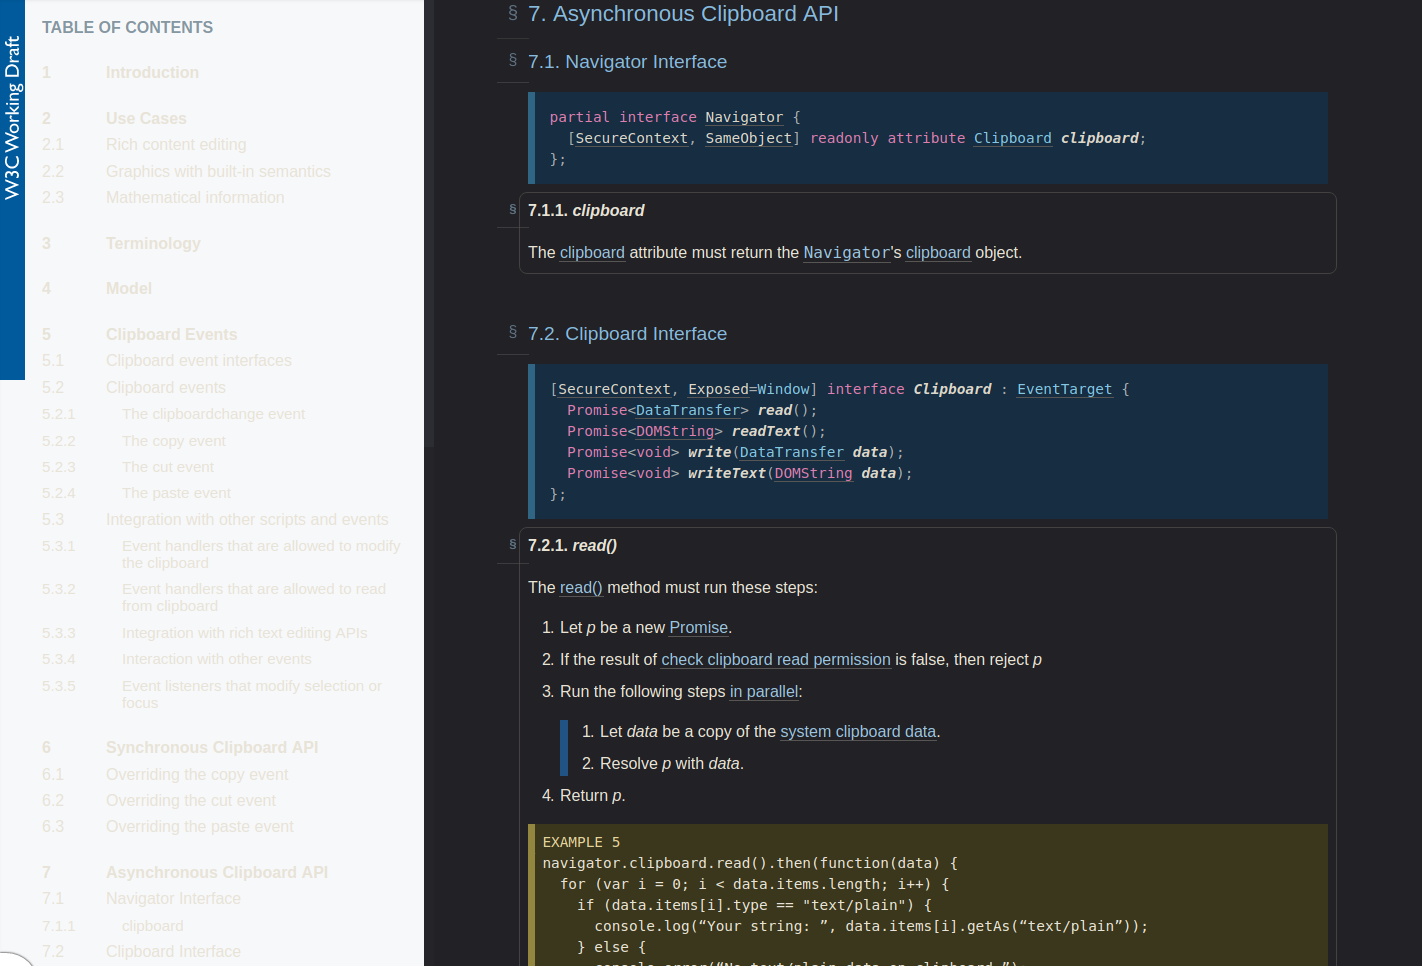
Task: Open the SecureContext link in the Navigator IDL
Action: click(631, 138)
